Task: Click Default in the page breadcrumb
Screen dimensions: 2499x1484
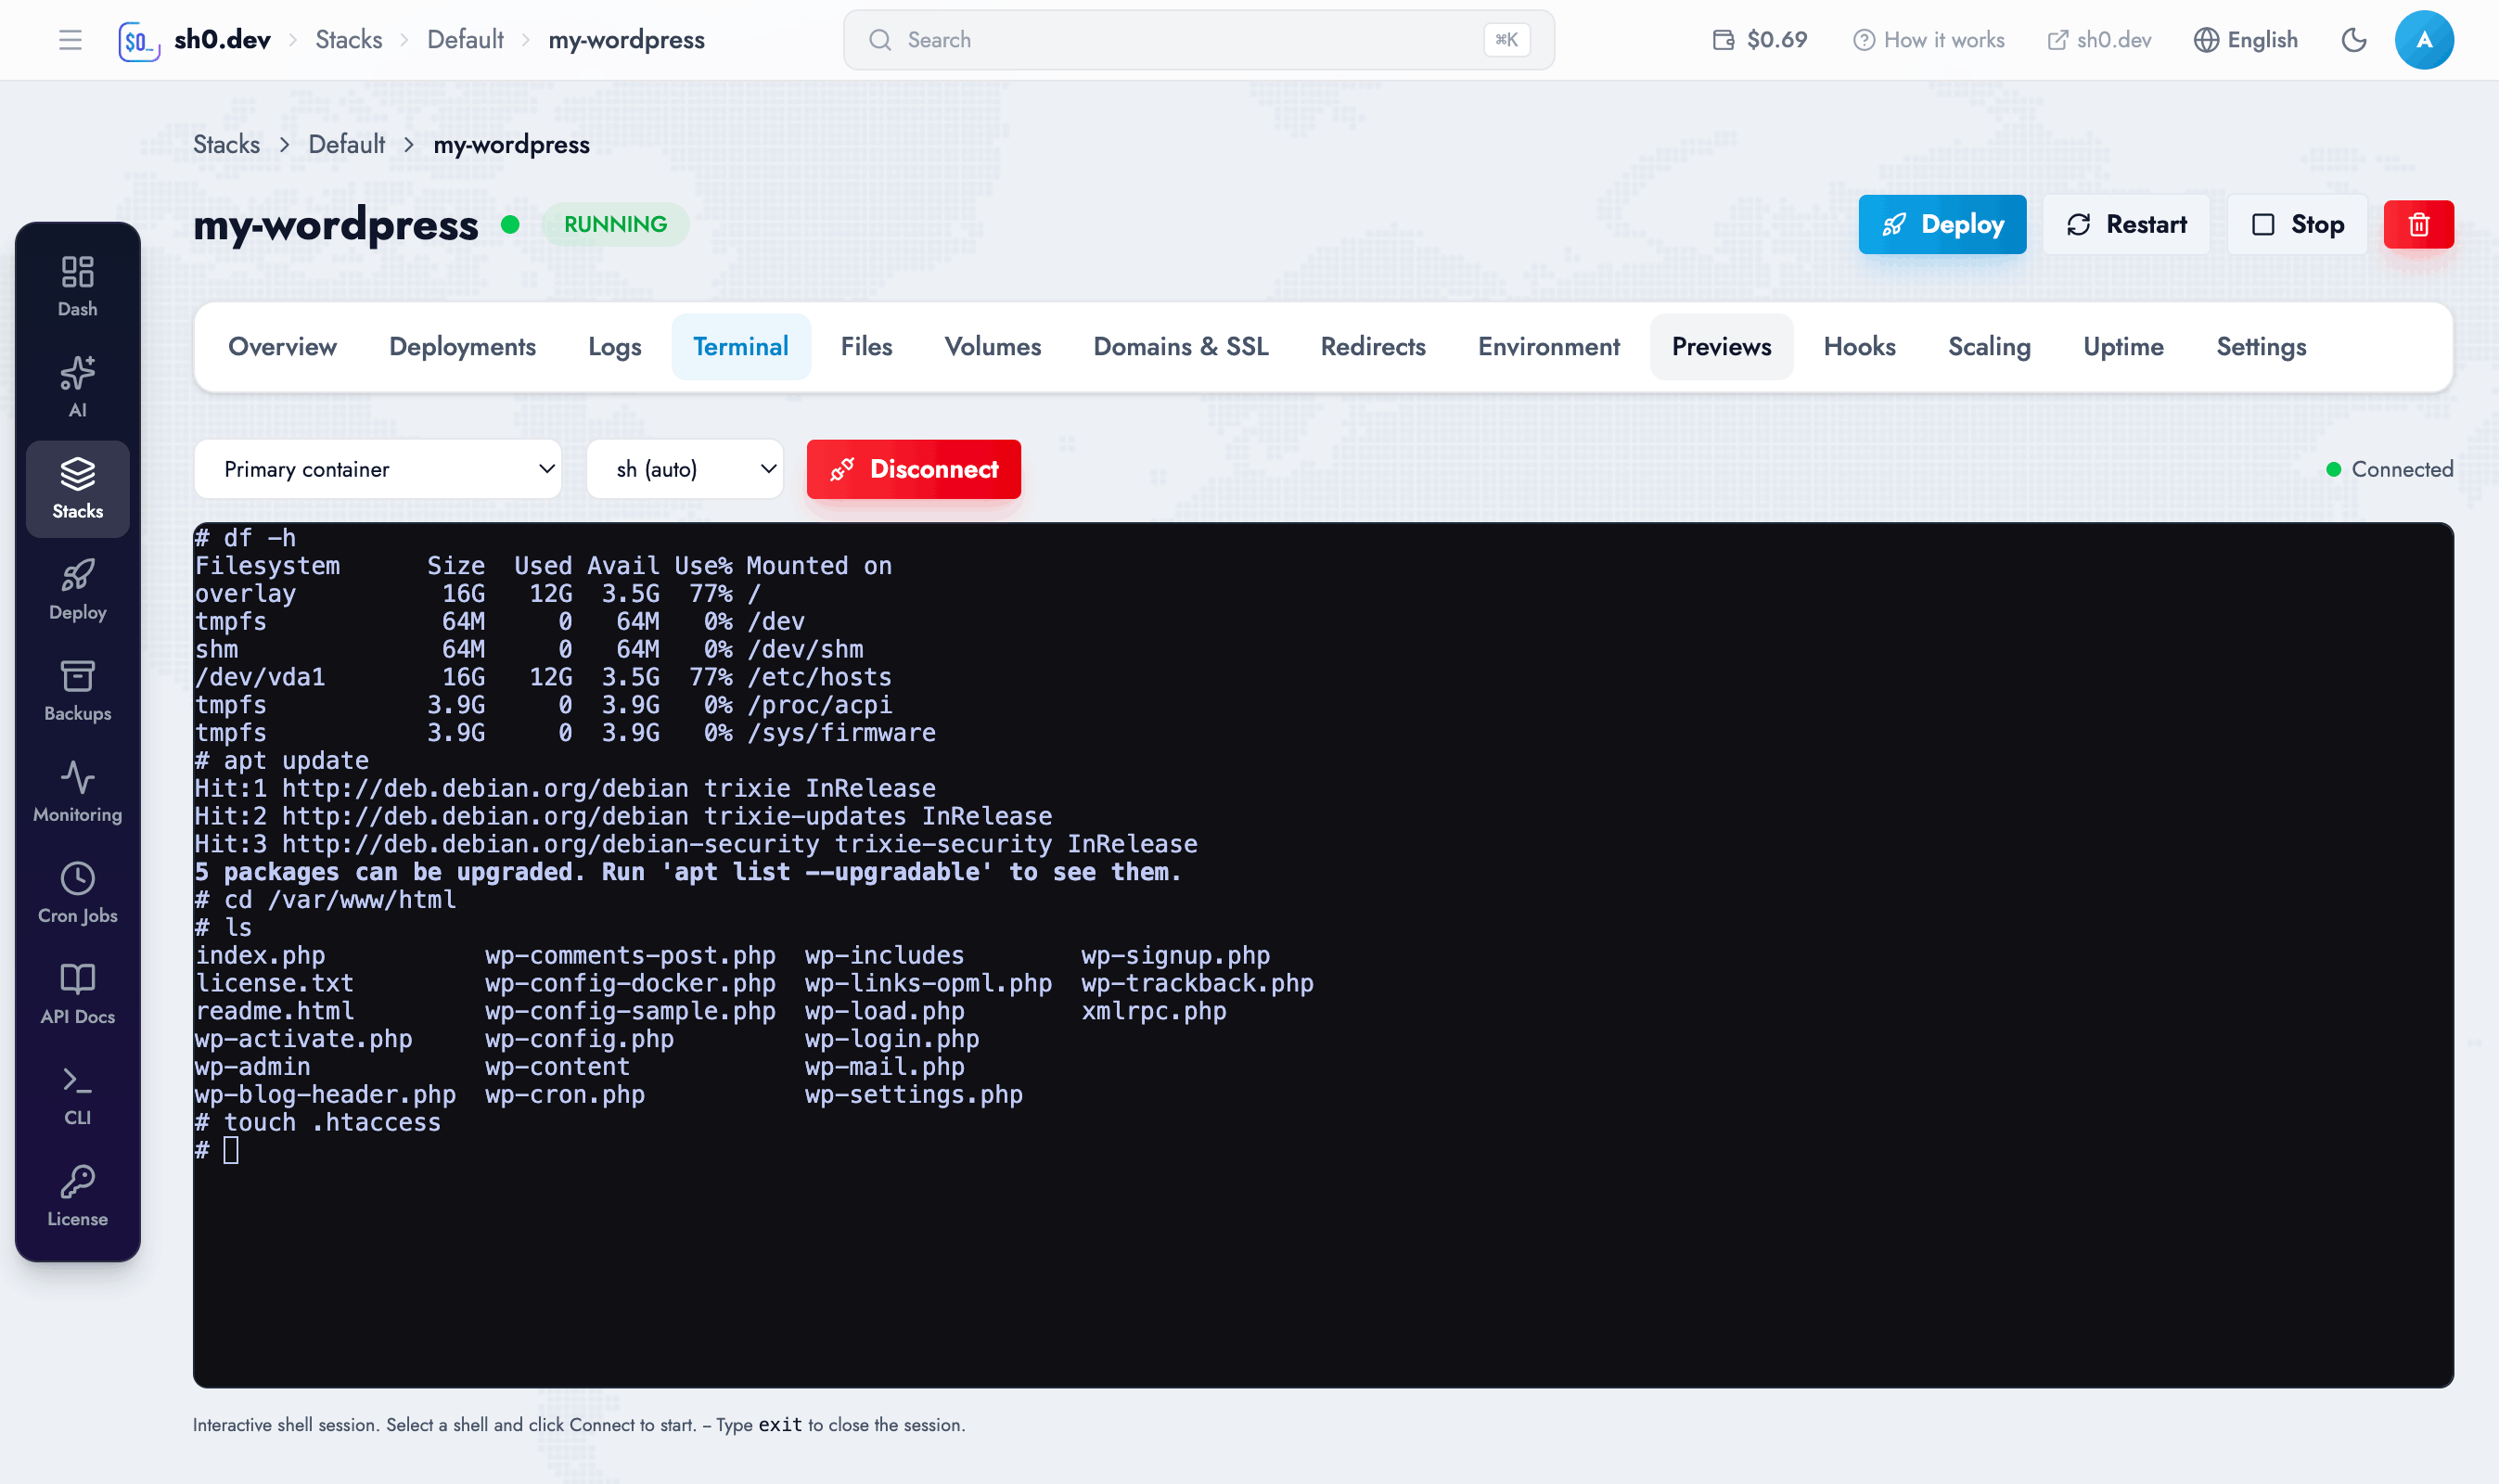Action: (x=346, y=144)
